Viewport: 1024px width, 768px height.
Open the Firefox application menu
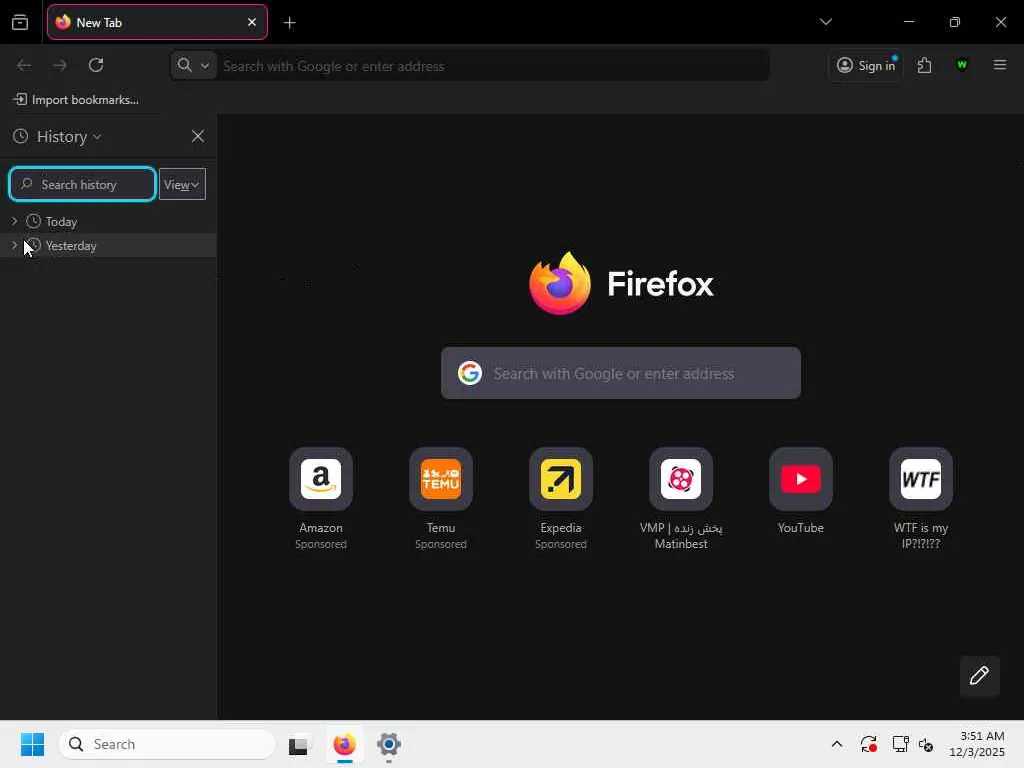[x=1000, y=65]
